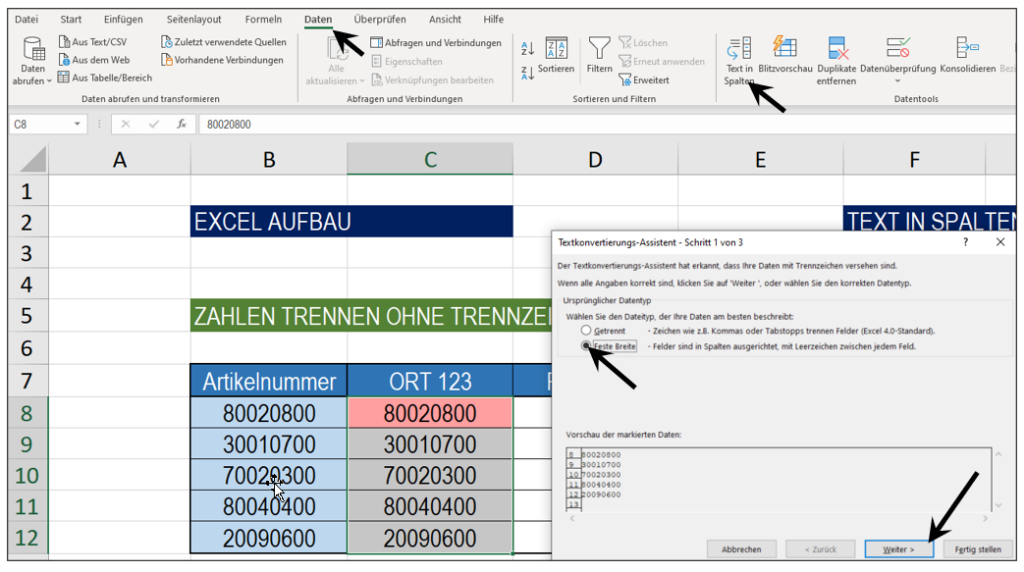Click cell B9 with 30010700
This screenshot has height=572, width=1024.
pos(268,444)
